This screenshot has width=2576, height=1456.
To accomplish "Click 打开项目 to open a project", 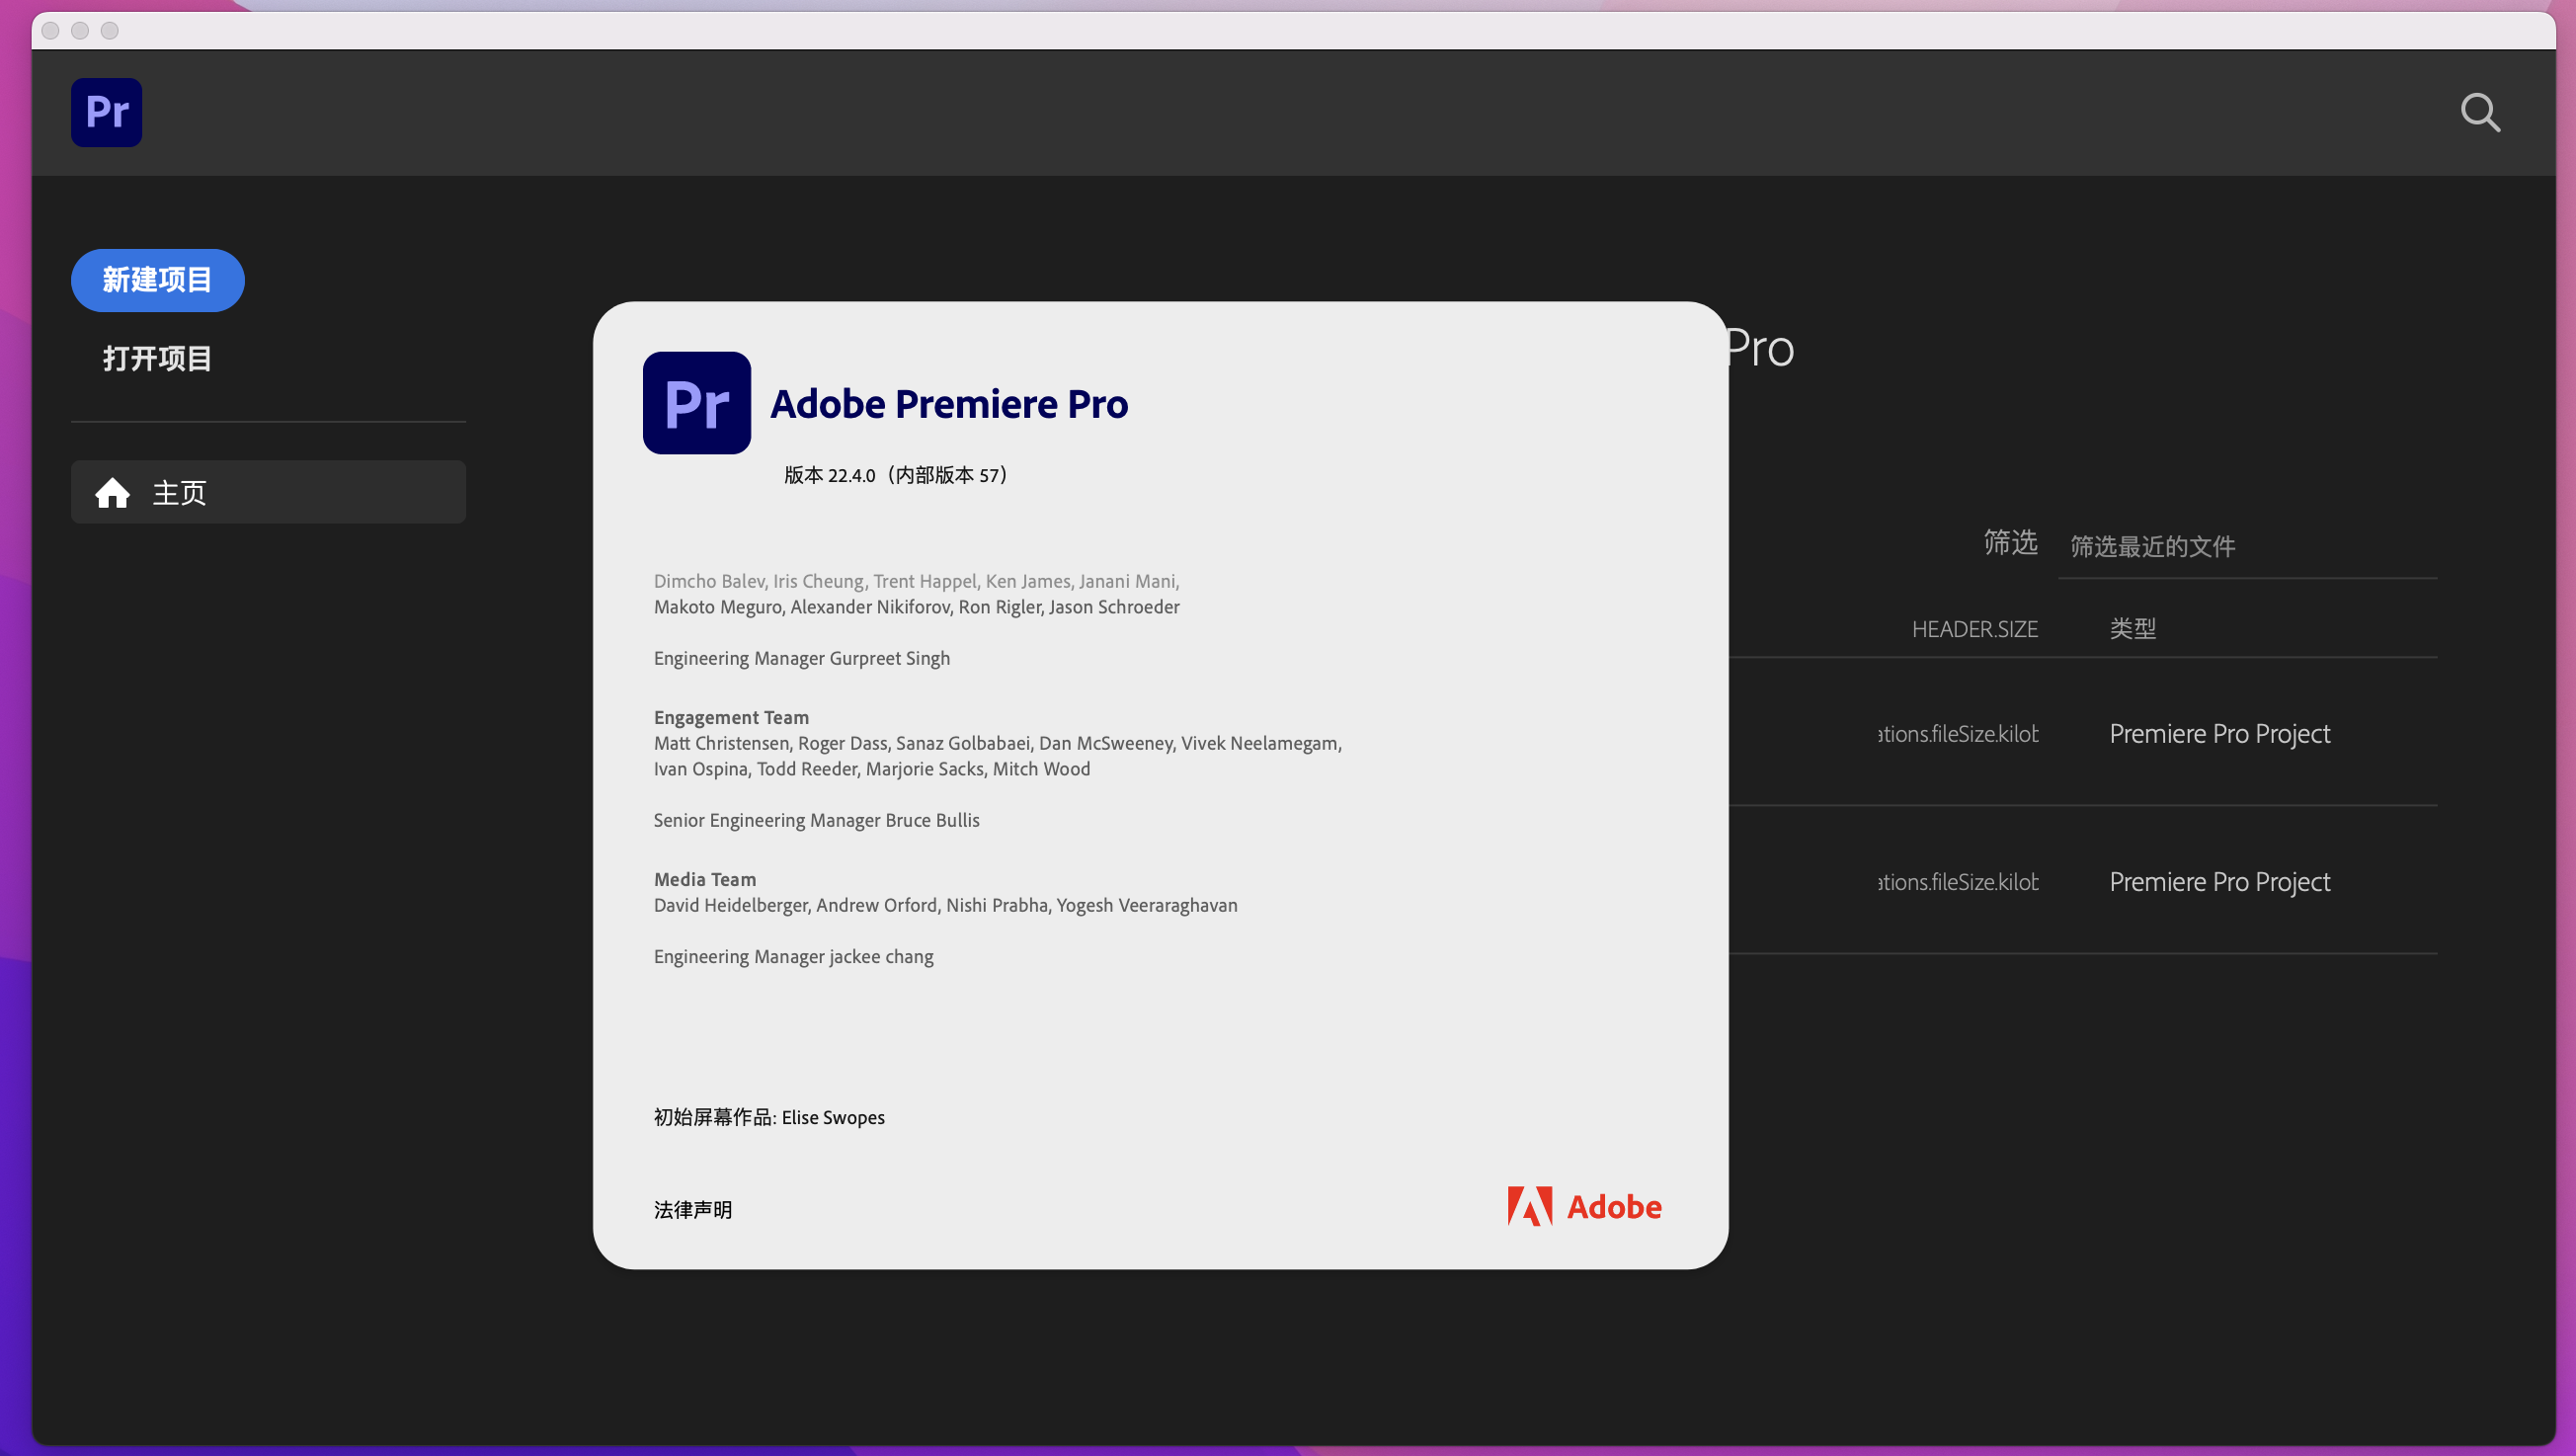I will (x=157, y=359).
